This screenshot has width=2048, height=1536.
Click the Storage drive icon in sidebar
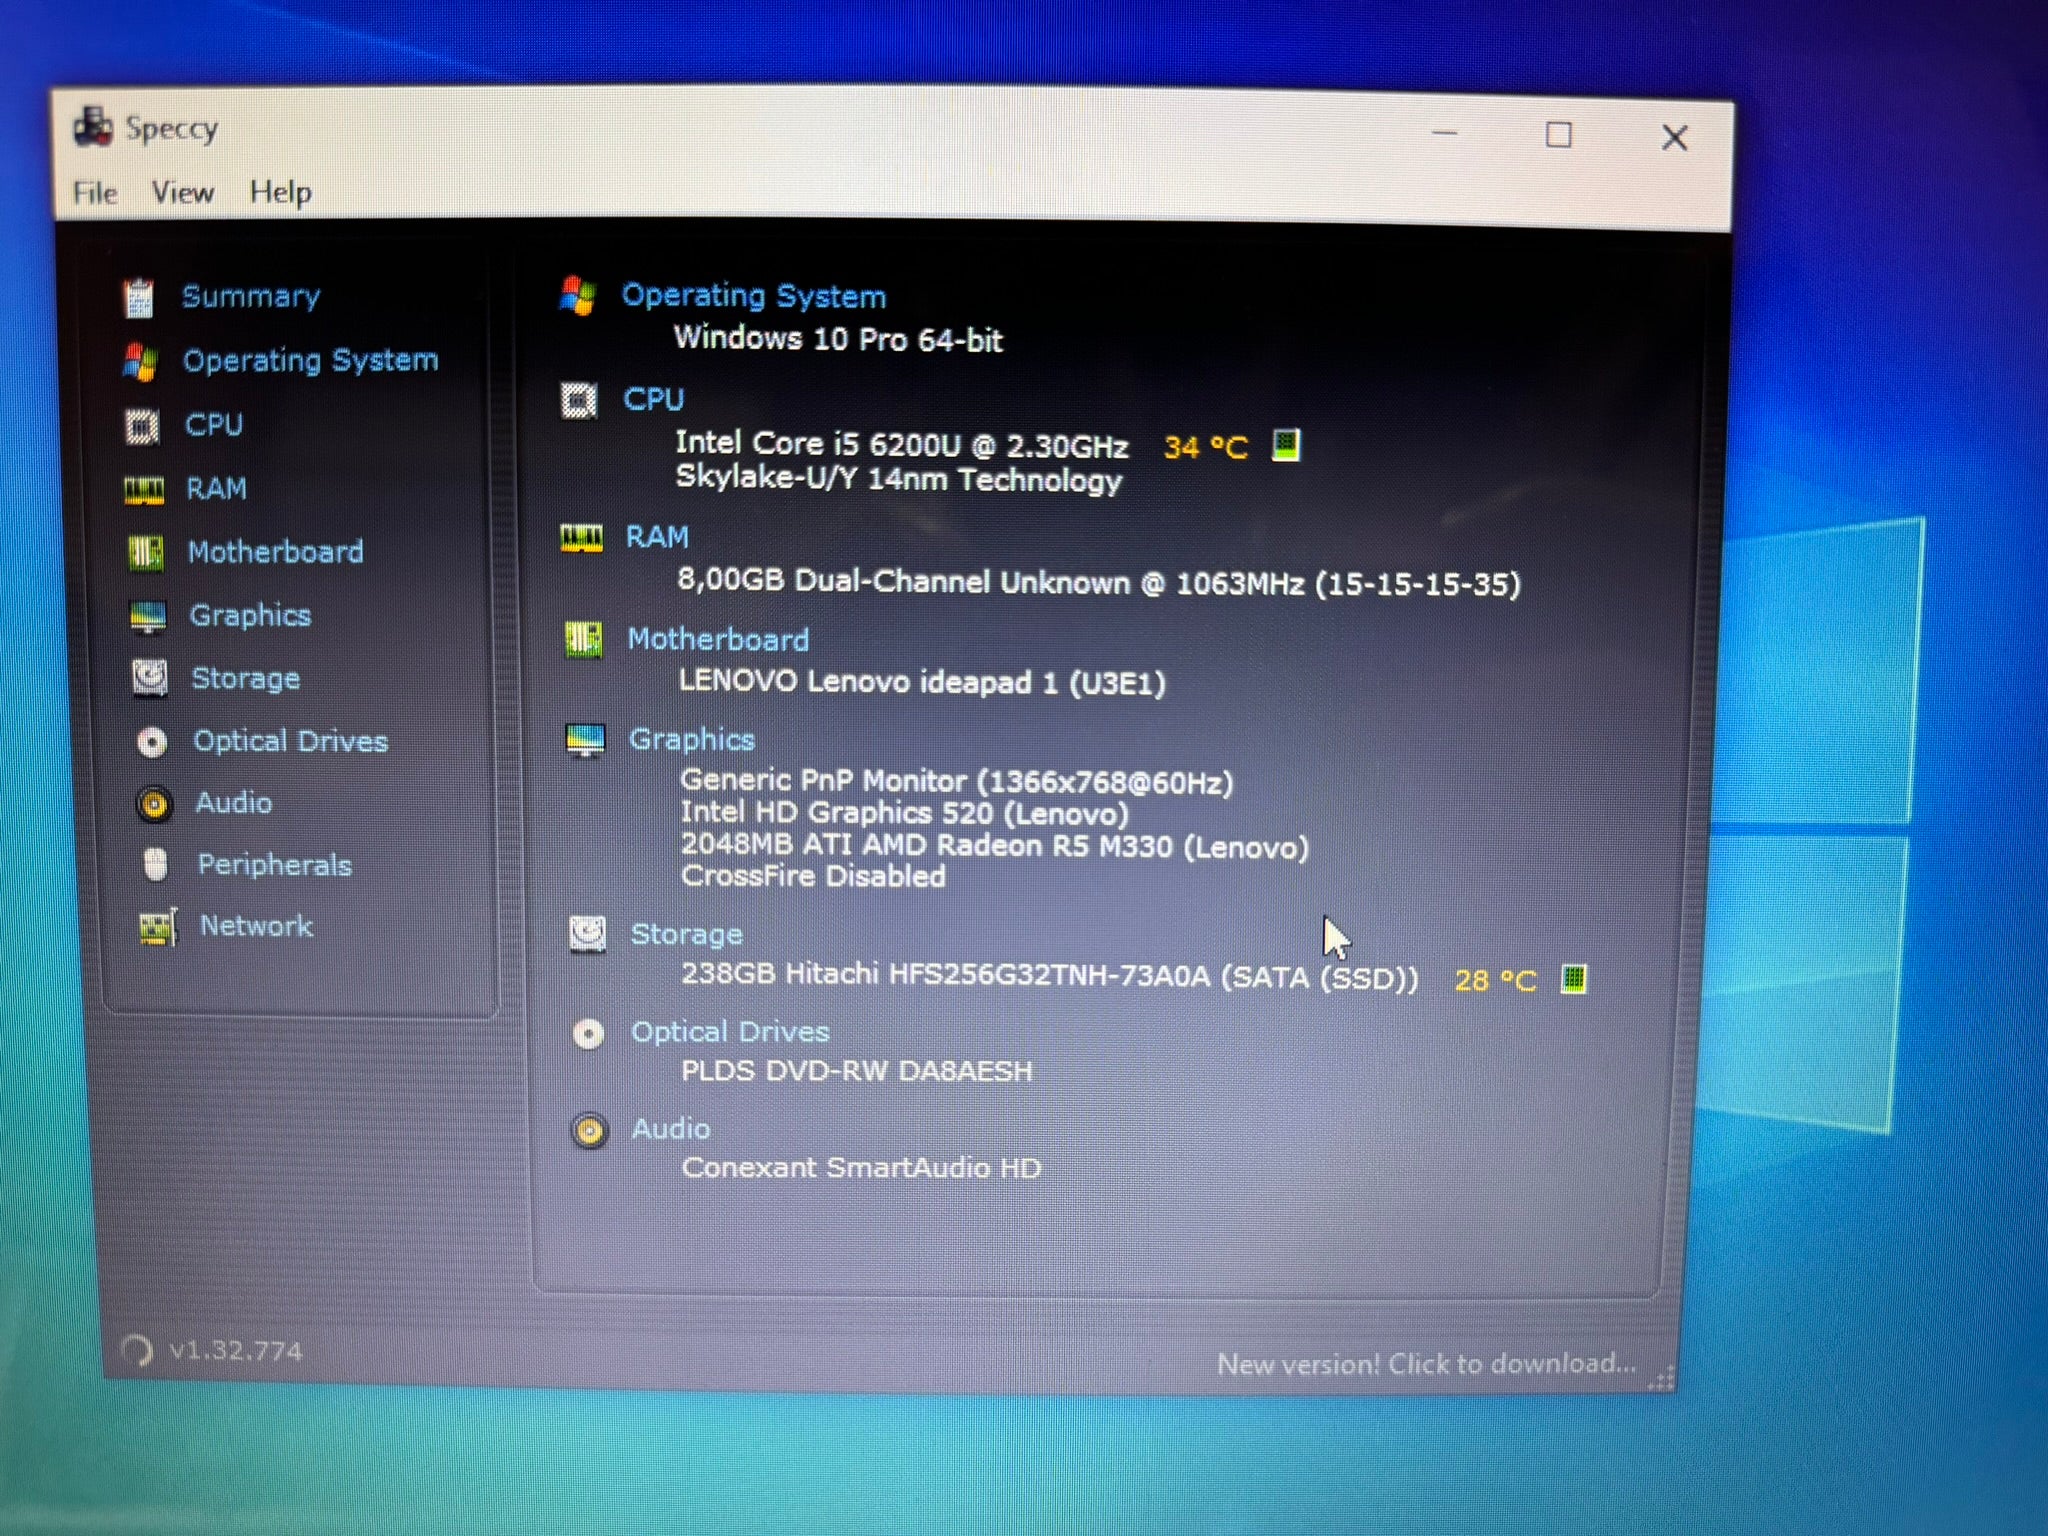pos(150,678)
